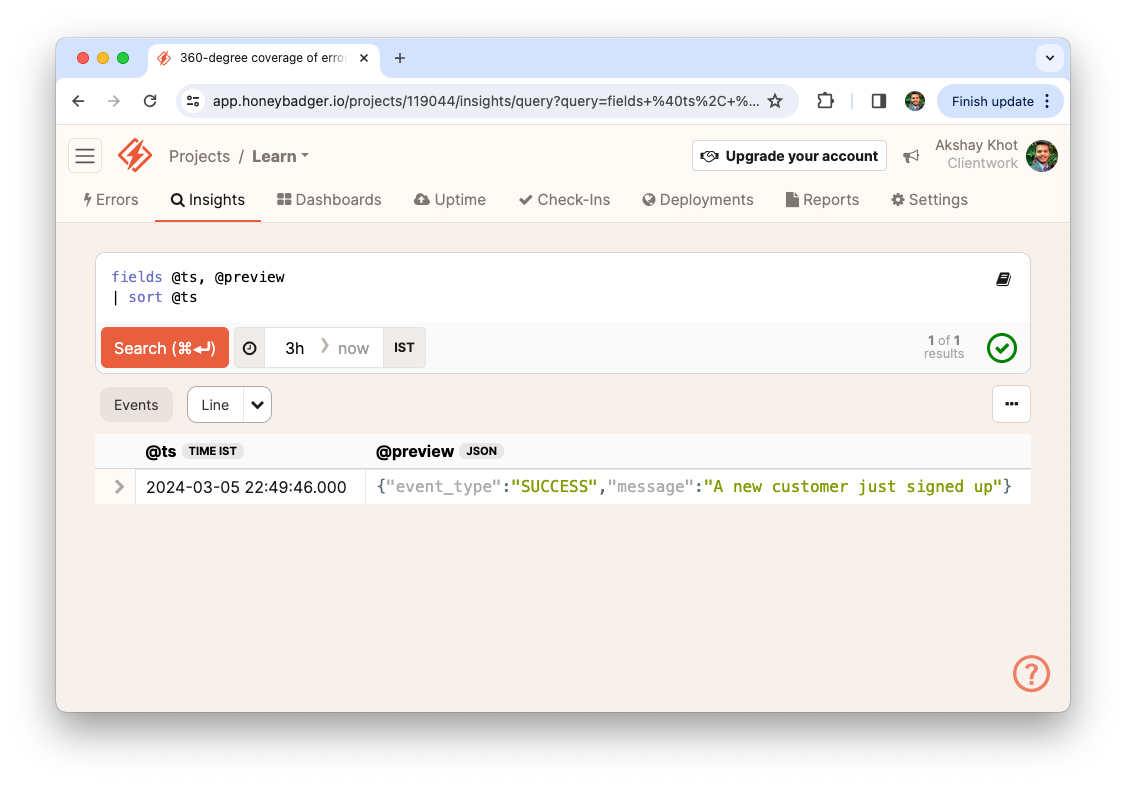This screenshot has width=1126, height=786.
Task: Open the Line chart type dropdown
Action: 257,404
